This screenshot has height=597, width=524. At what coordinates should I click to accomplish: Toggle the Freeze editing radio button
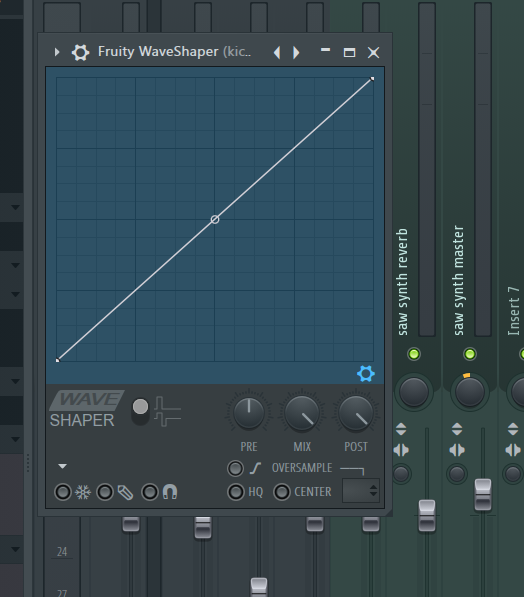(x=63, y=492)
